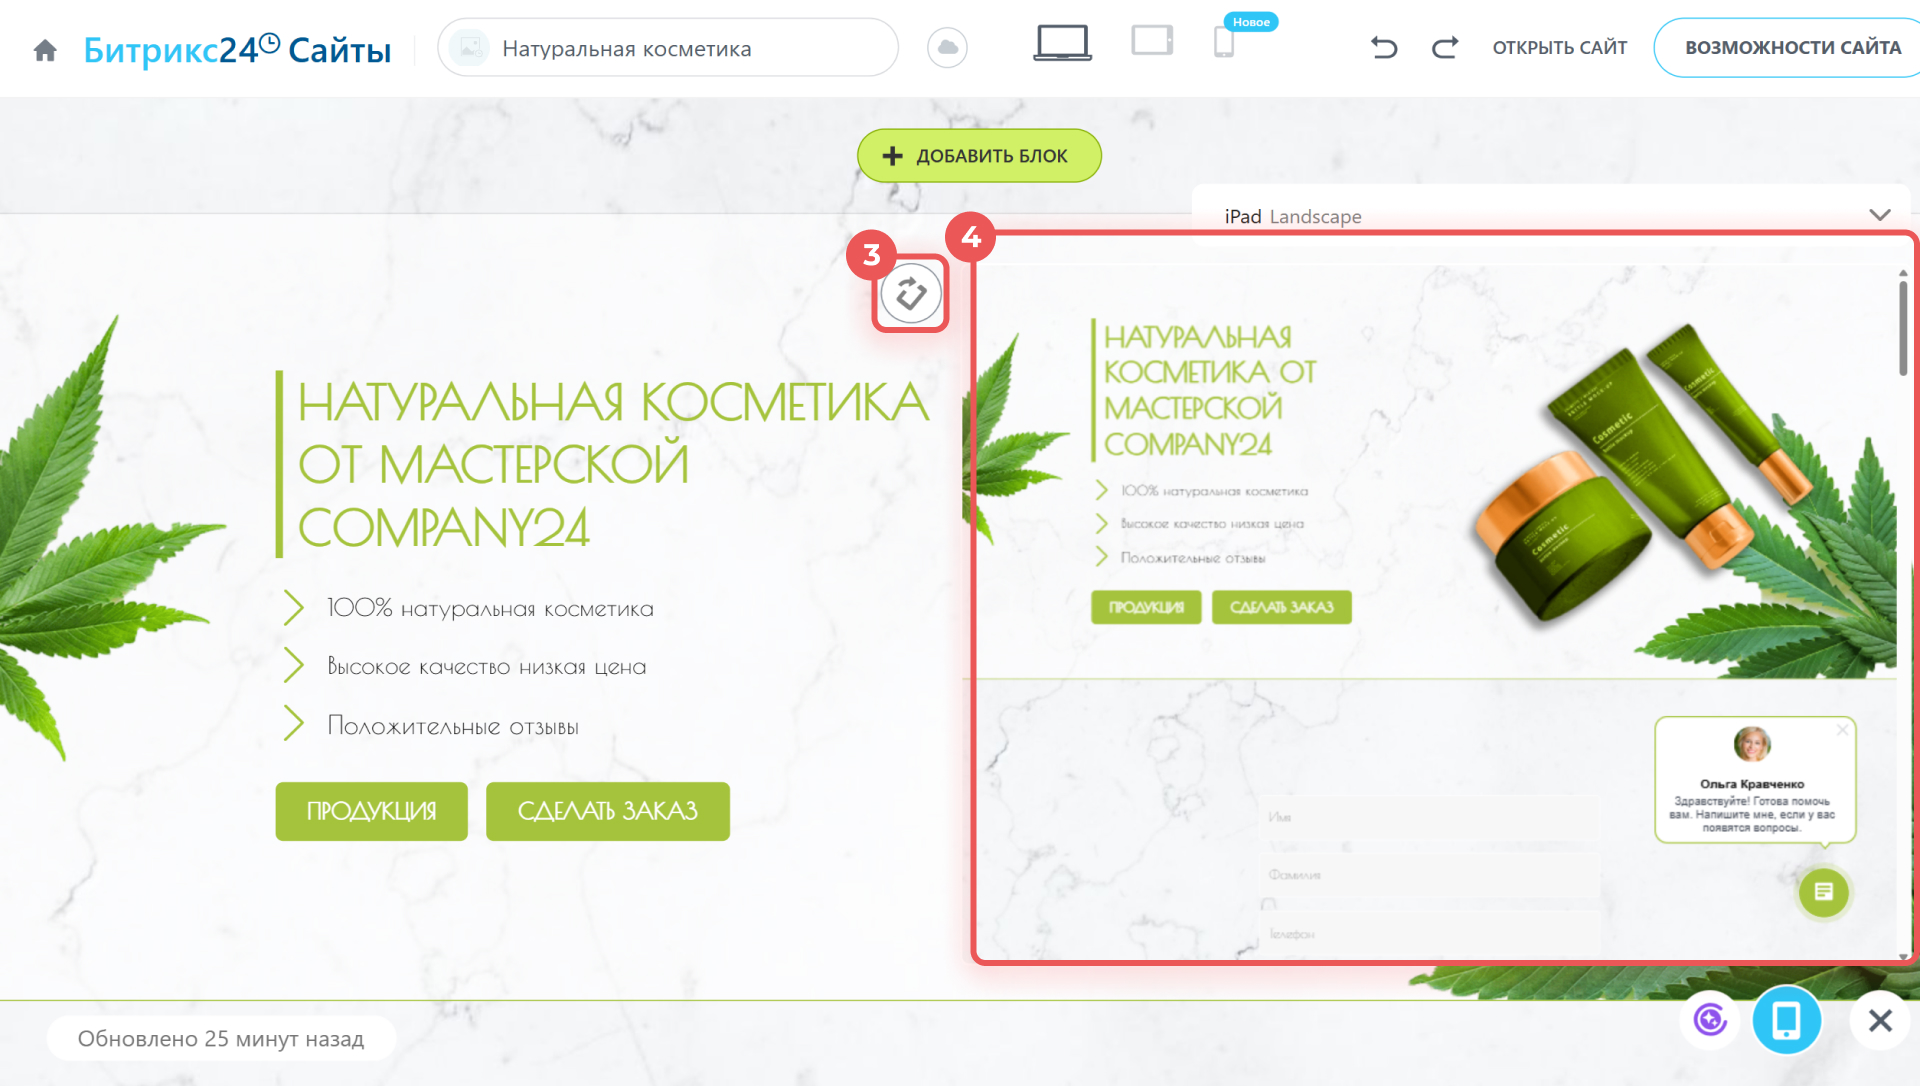Open ВОЗМОЖНОСТИ САЙТА menu

(1792, 48)
